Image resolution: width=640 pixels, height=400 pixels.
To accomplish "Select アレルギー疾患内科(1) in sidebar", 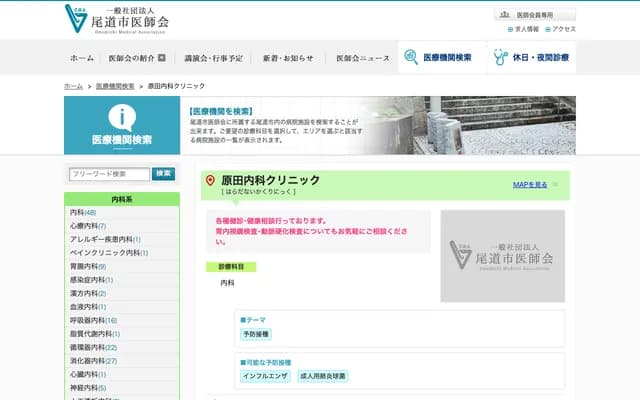I will (105, 239).
